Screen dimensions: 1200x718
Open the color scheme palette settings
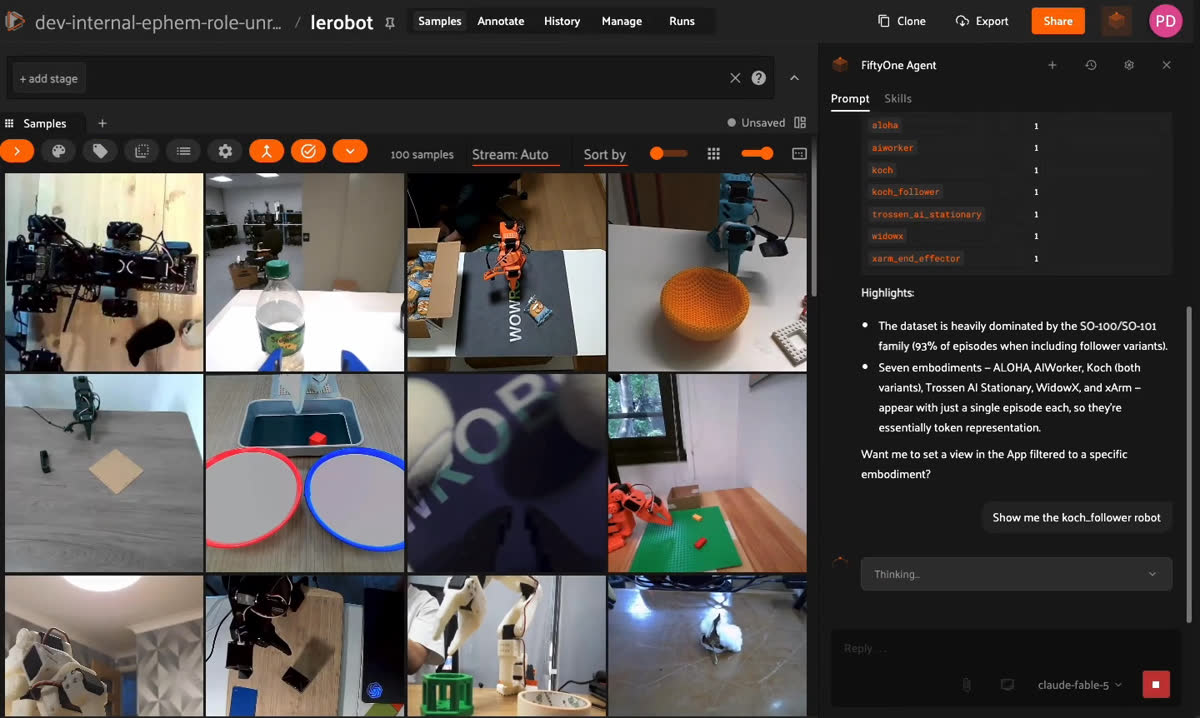(x=58, y=151)
